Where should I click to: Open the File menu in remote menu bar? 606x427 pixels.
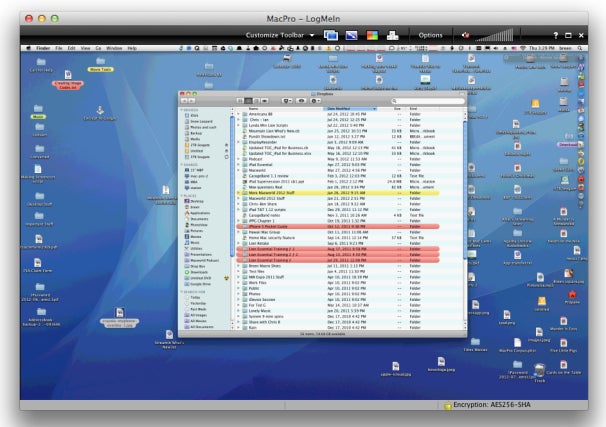point(59,48)
